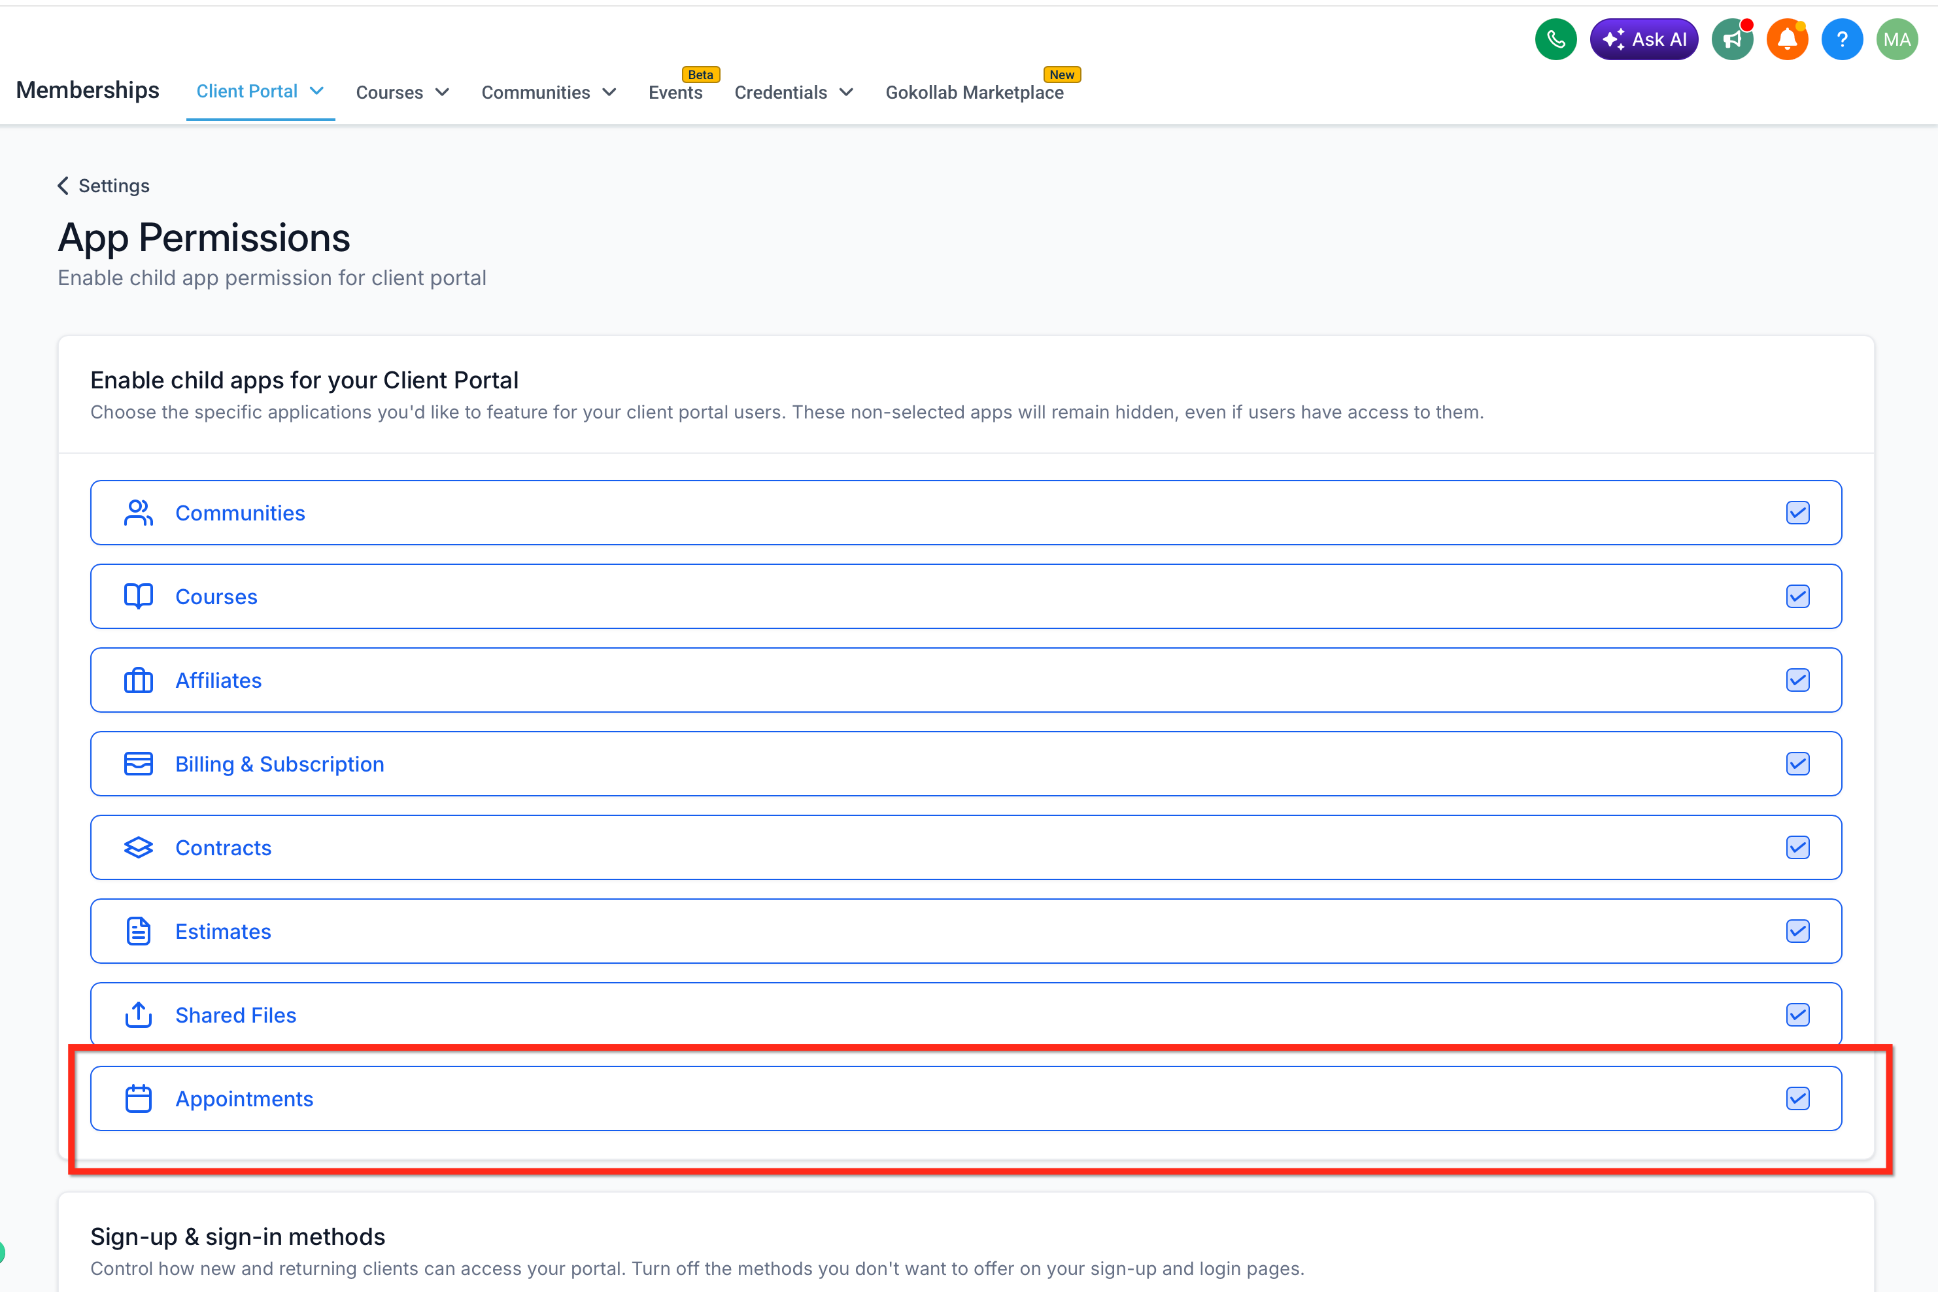
Task: Click the Communities app label
Action: [240, 513]
